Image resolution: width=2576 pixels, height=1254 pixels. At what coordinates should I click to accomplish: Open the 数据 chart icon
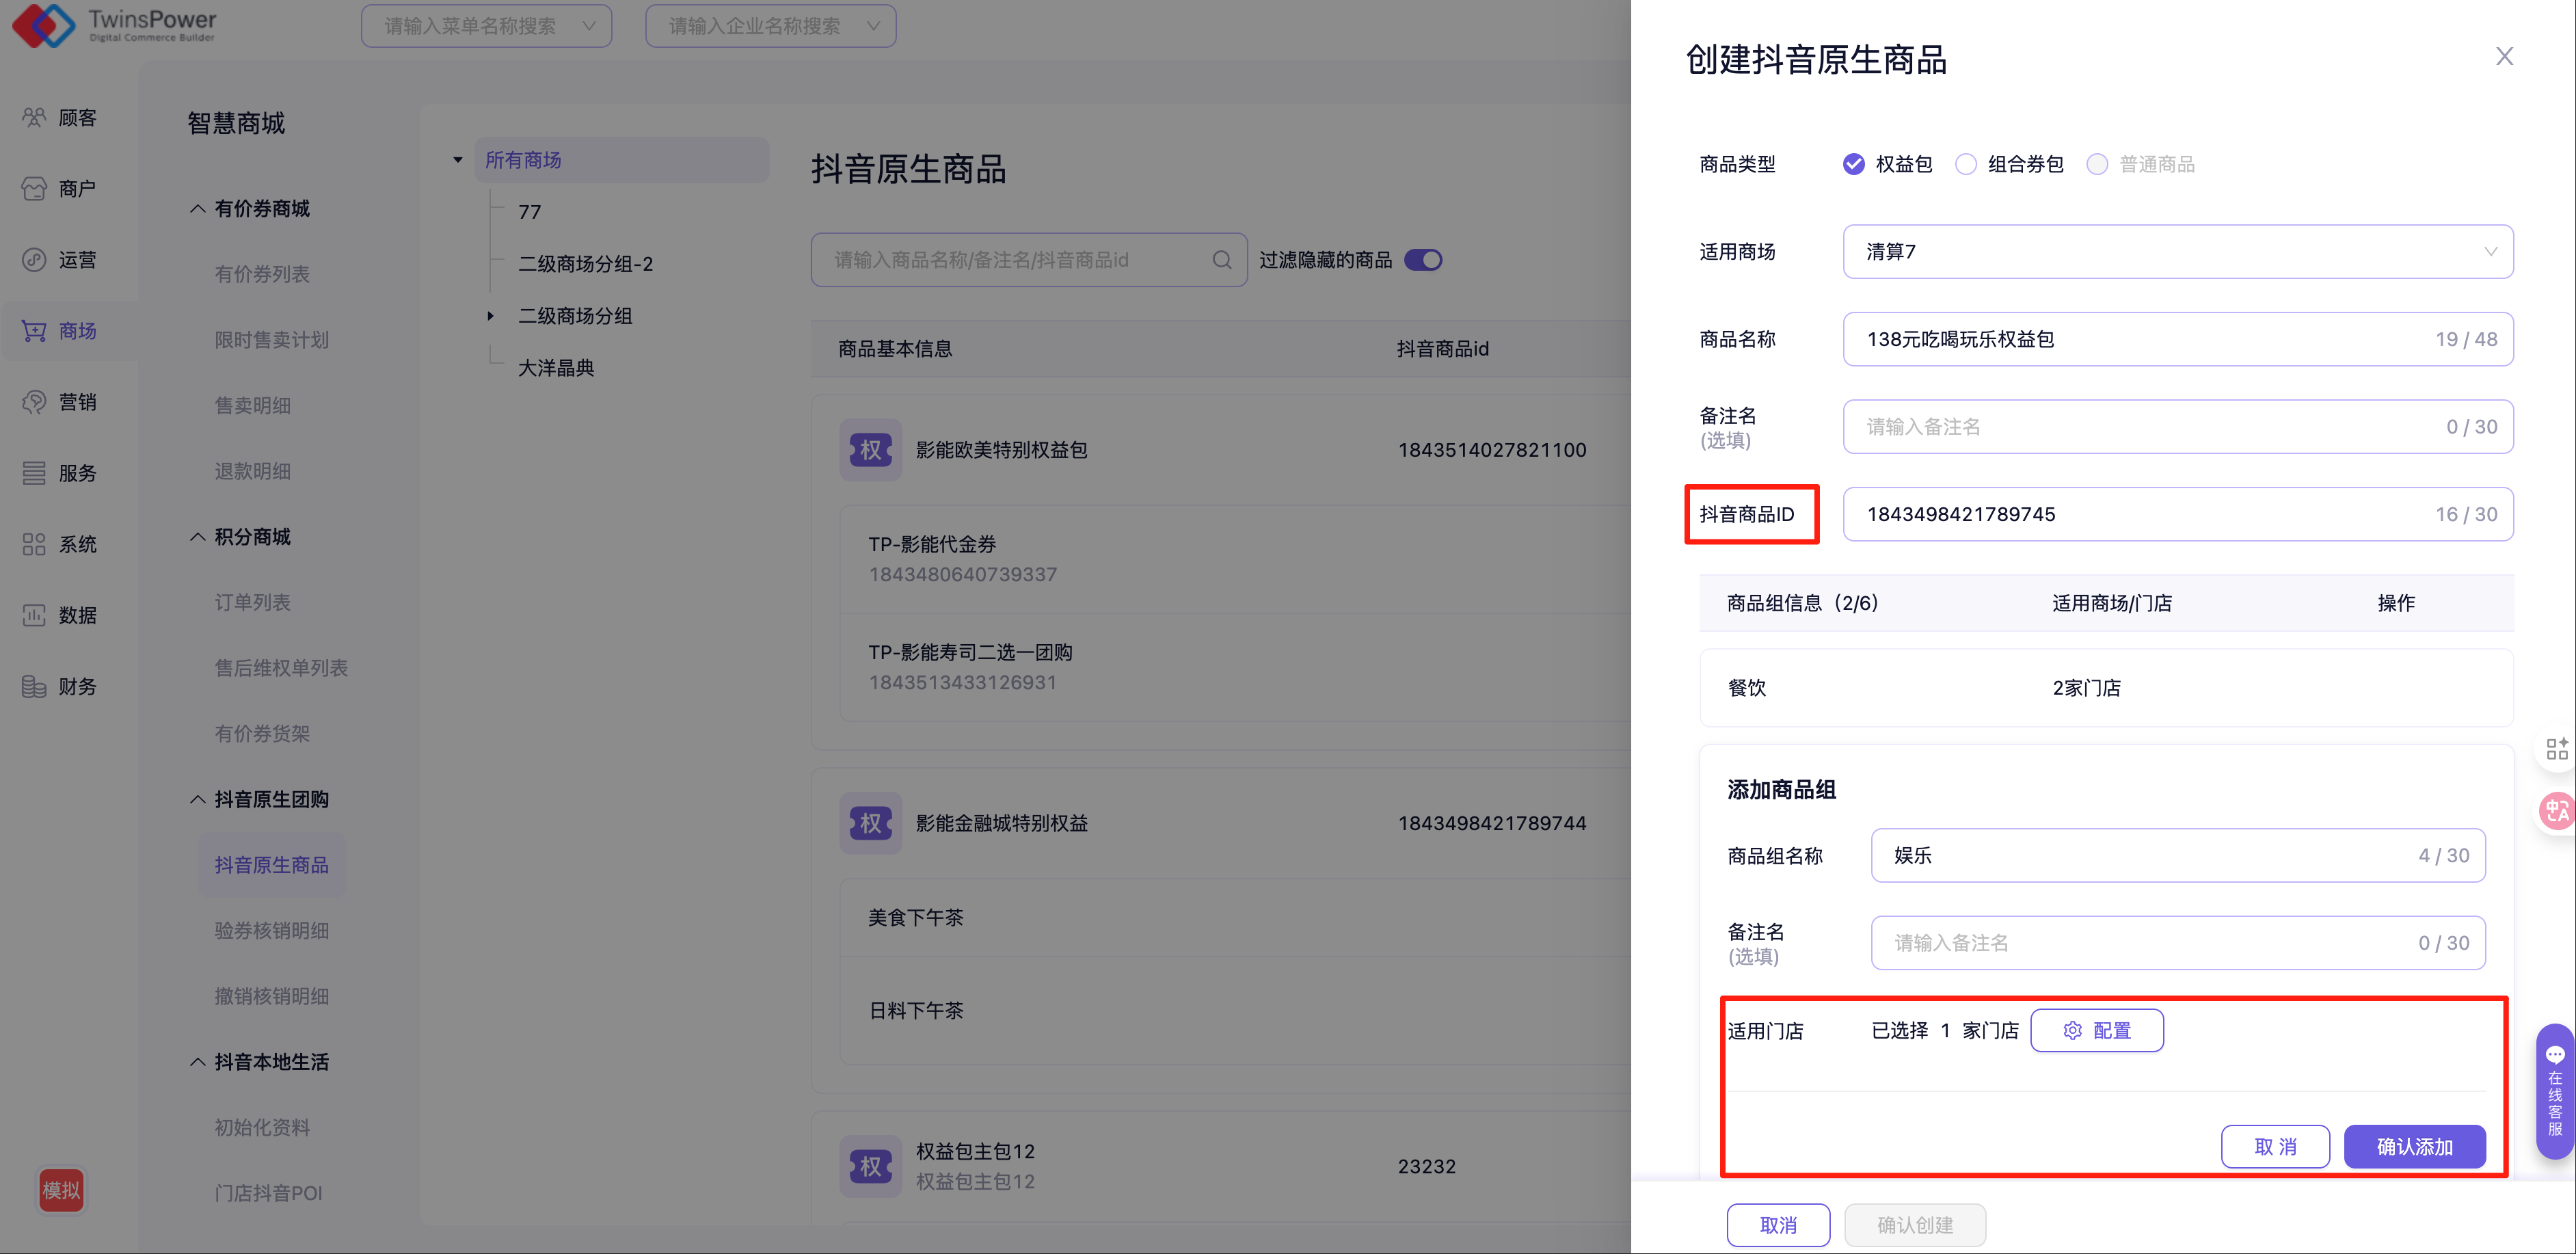34,615
